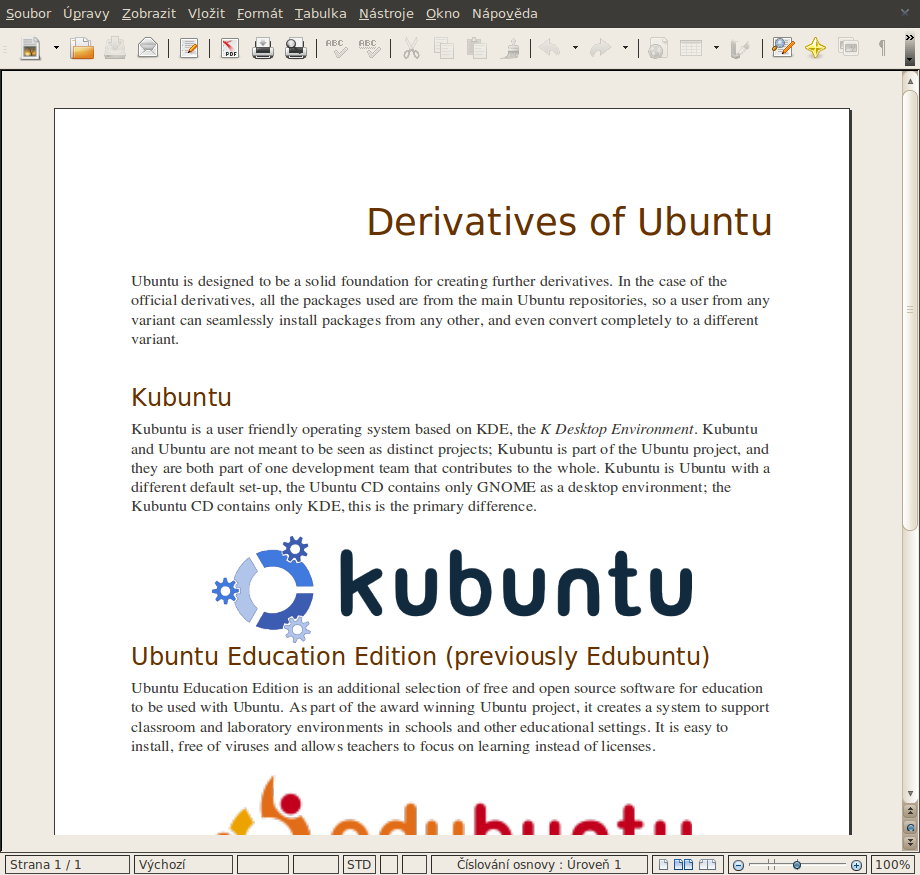Switch to side-by-side pages view layout icon
Image resolution: width=920 pixels, height=875 pixels.
coord(684,864)
